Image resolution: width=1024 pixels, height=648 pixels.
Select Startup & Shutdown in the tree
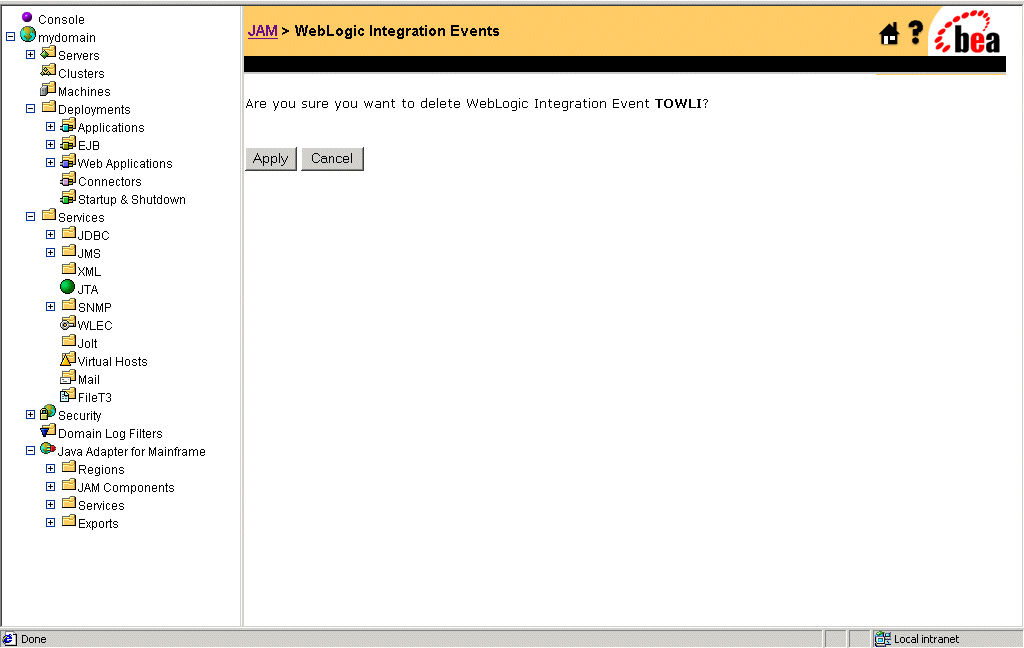coord(132,200)
